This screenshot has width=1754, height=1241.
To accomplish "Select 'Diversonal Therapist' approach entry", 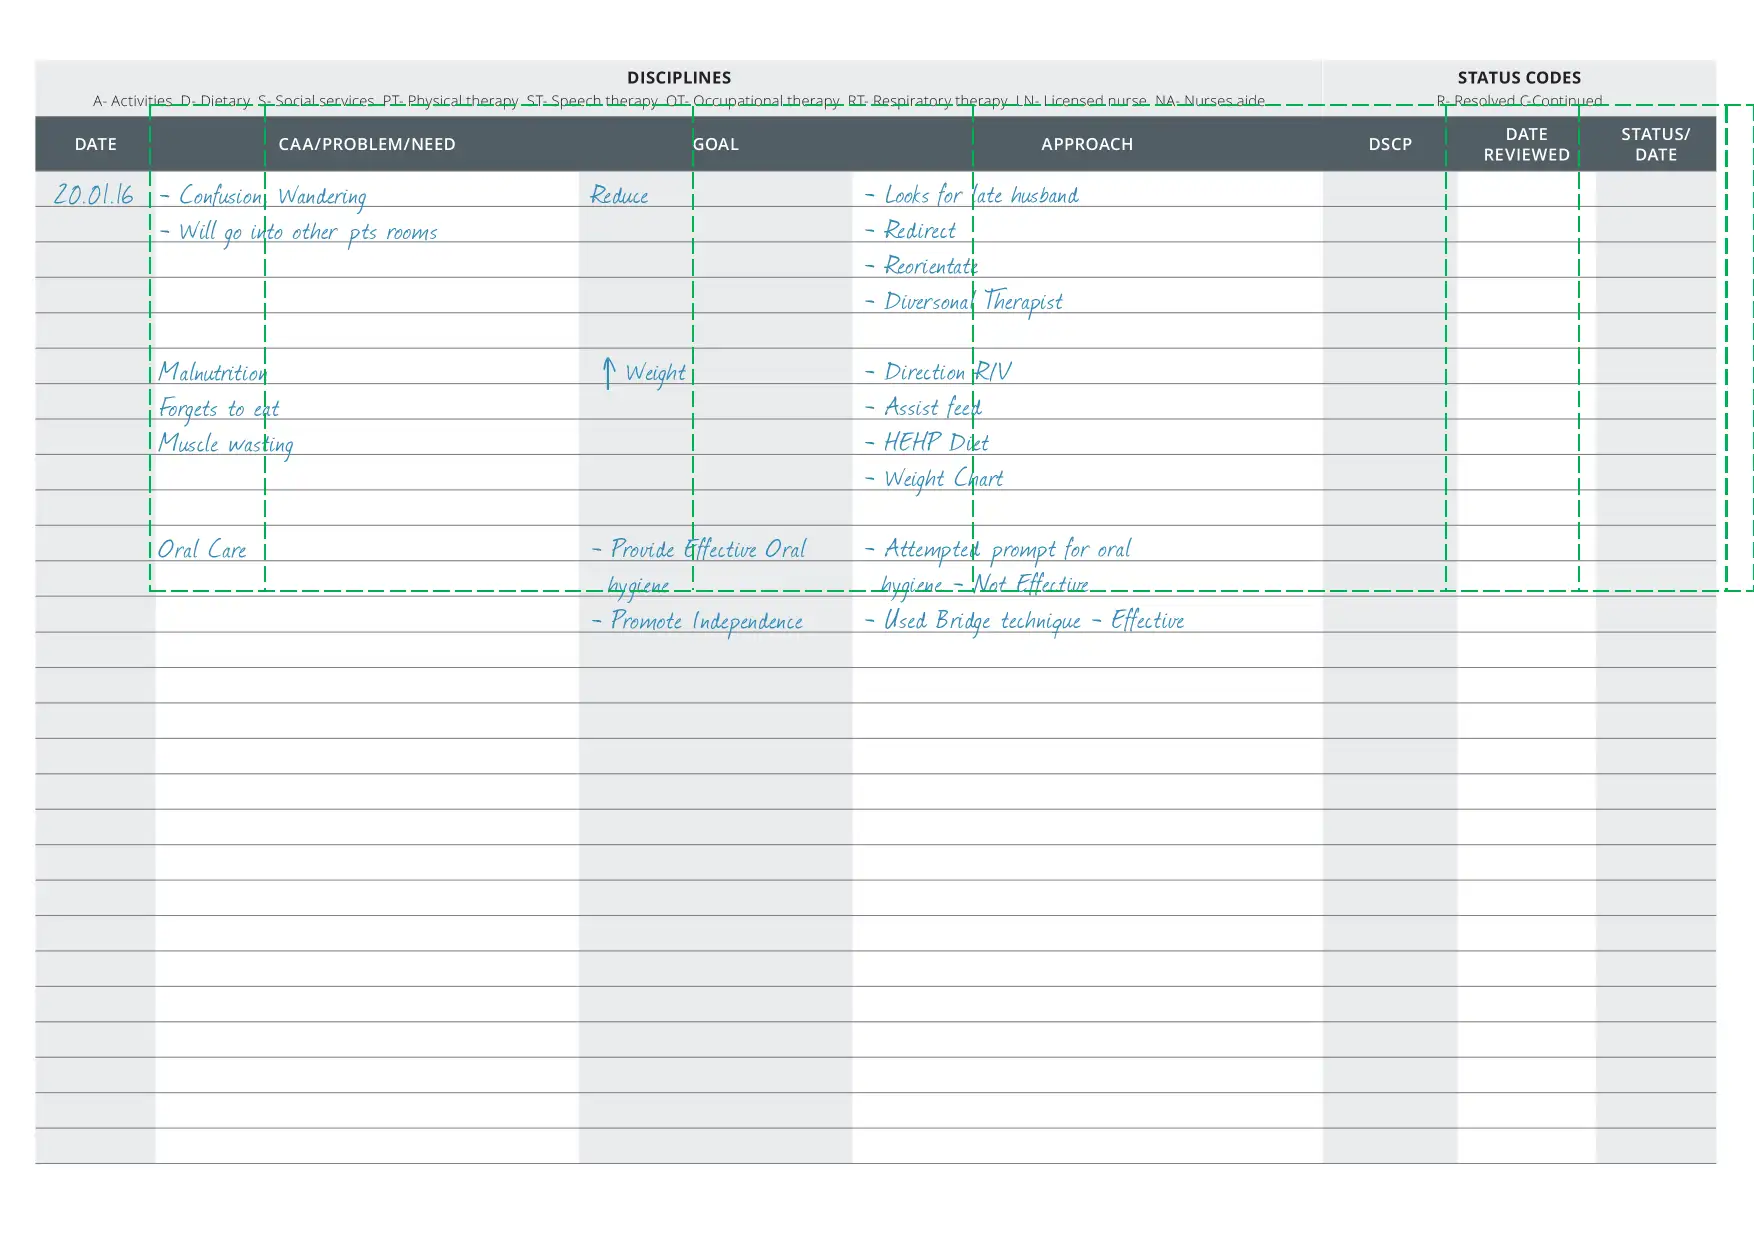I will [964, 302].
